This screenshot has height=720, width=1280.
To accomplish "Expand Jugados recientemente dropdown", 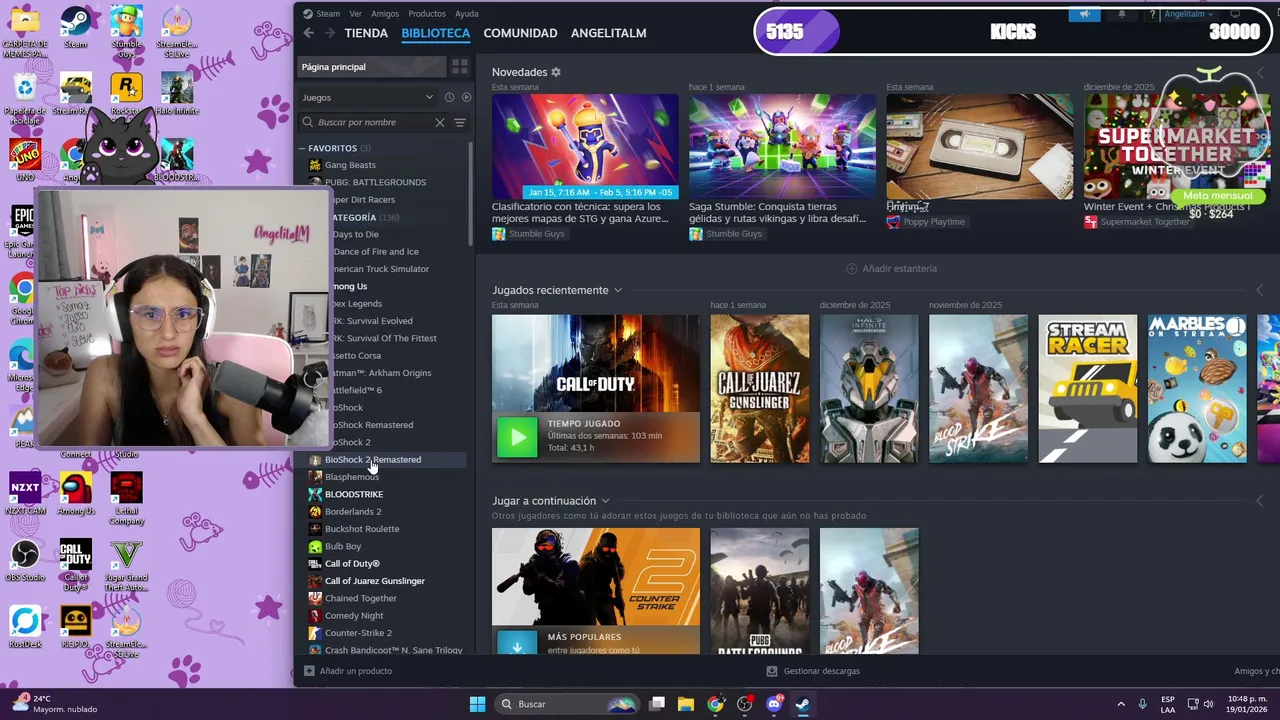I will pyautogui.click(x=618, y=290).
